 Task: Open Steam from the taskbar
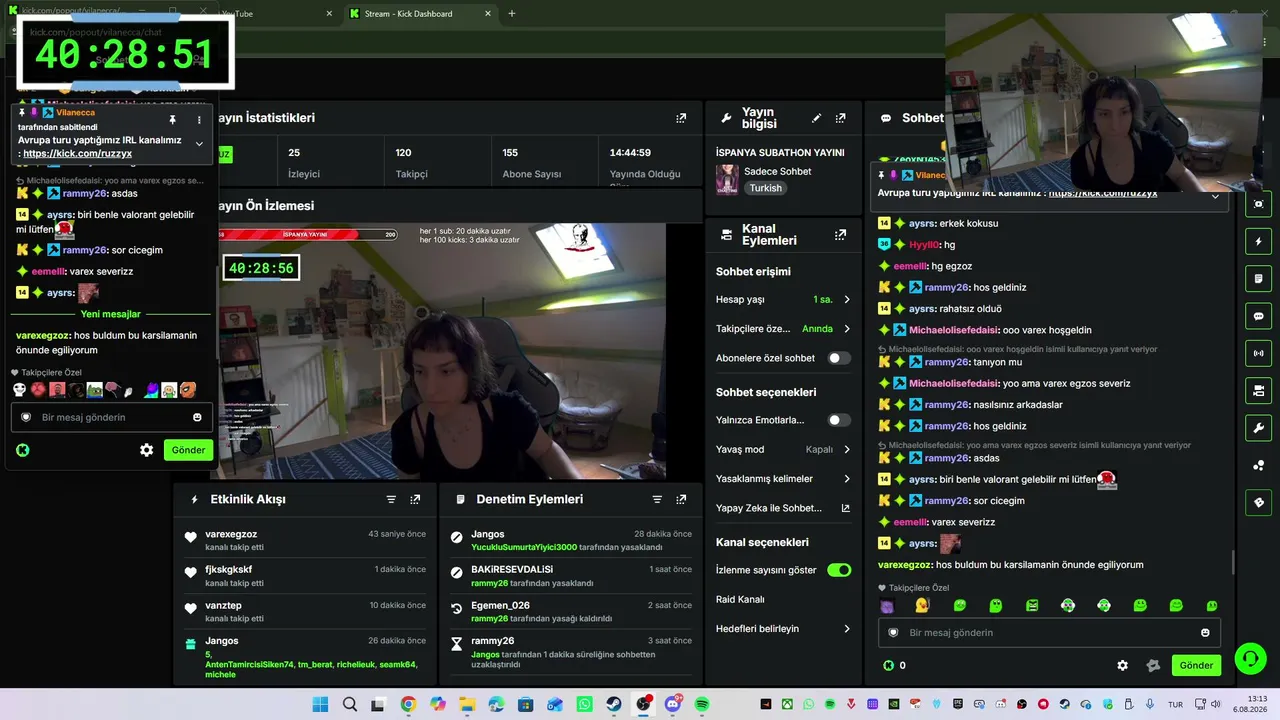click(614, 705)
